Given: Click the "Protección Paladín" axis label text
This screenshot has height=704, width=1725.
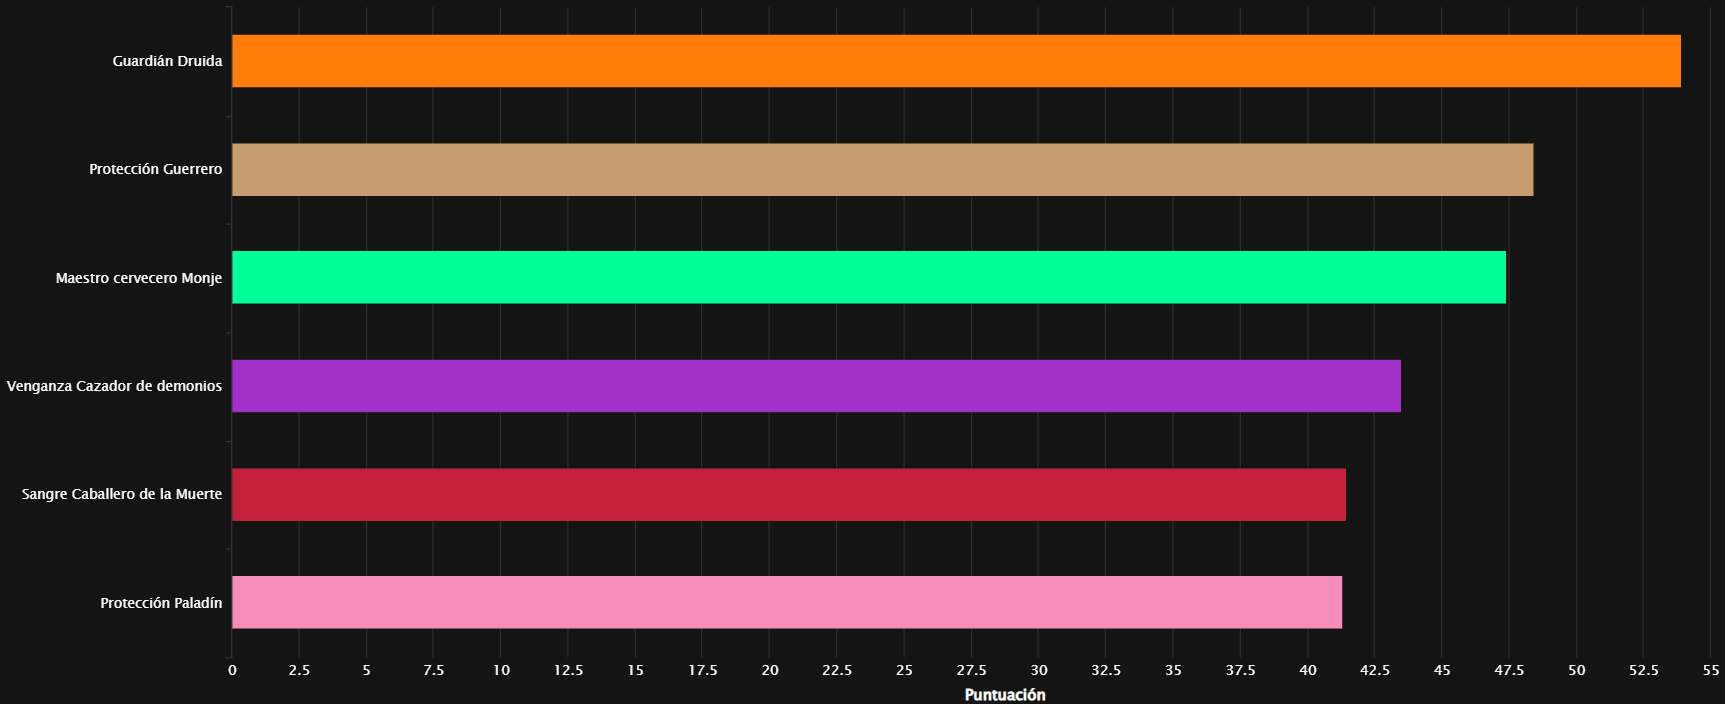Looking at the screenshot, I should (x=161, y=603).
